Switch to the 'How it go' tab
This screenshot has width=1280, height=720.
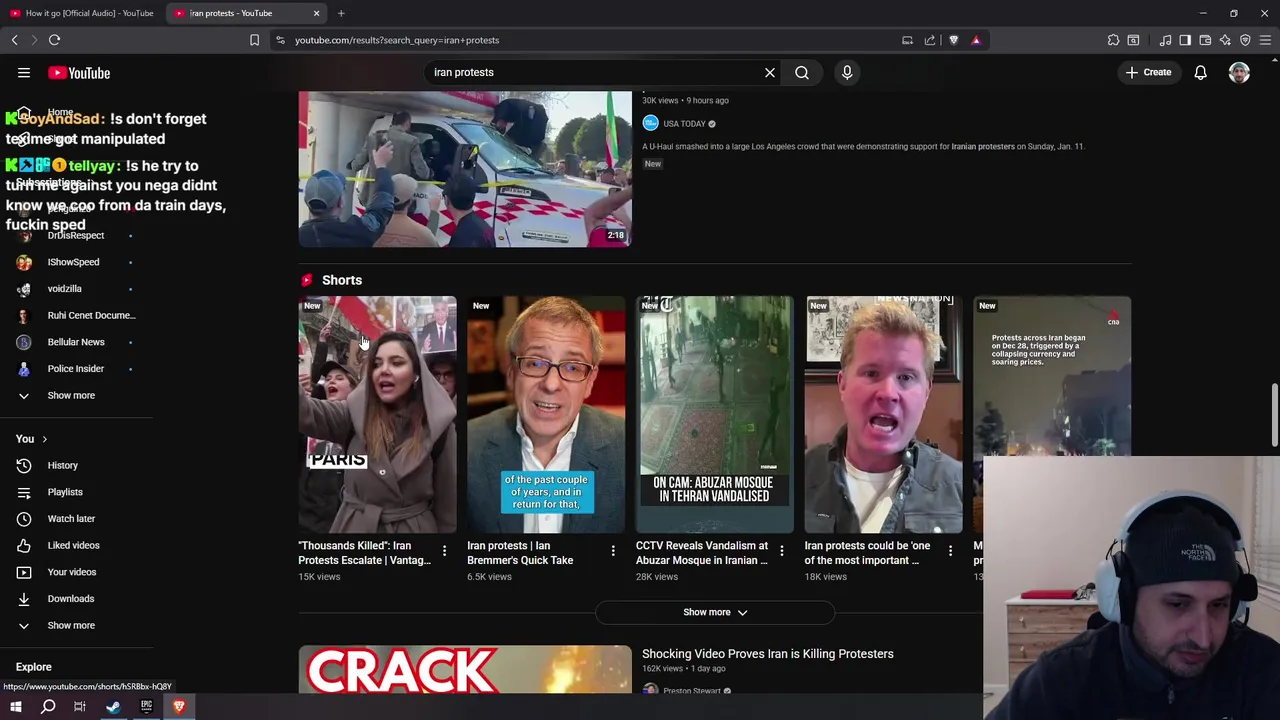point(82,13)
